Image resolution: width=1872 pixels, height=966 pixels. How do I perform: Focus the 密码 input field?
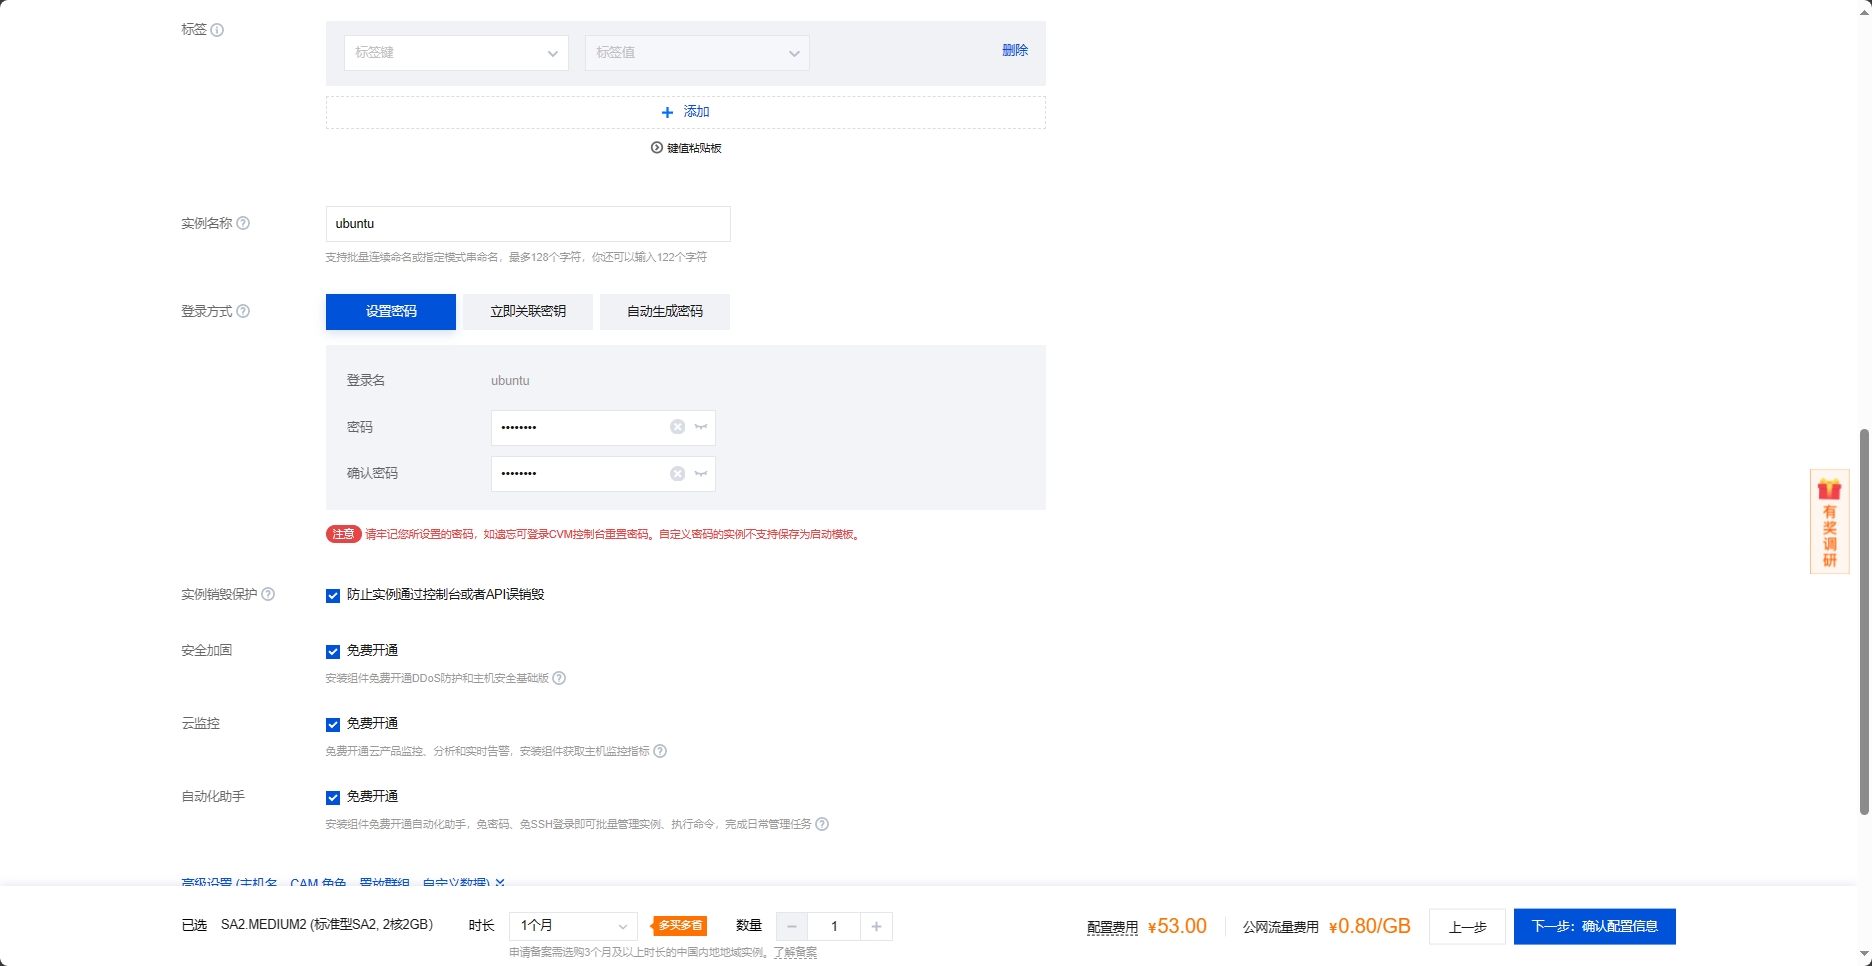(603, 428)
